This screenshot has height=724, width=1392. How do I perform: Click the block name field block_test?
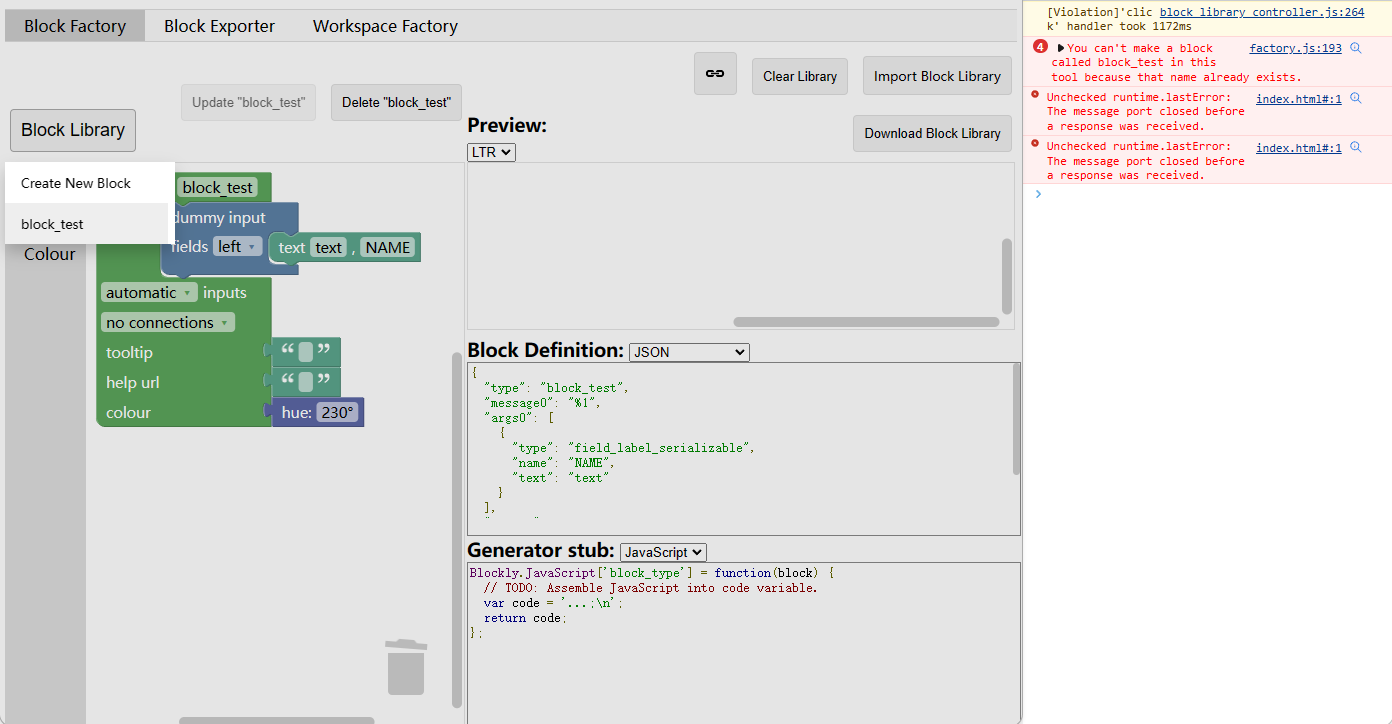point(218,187)
